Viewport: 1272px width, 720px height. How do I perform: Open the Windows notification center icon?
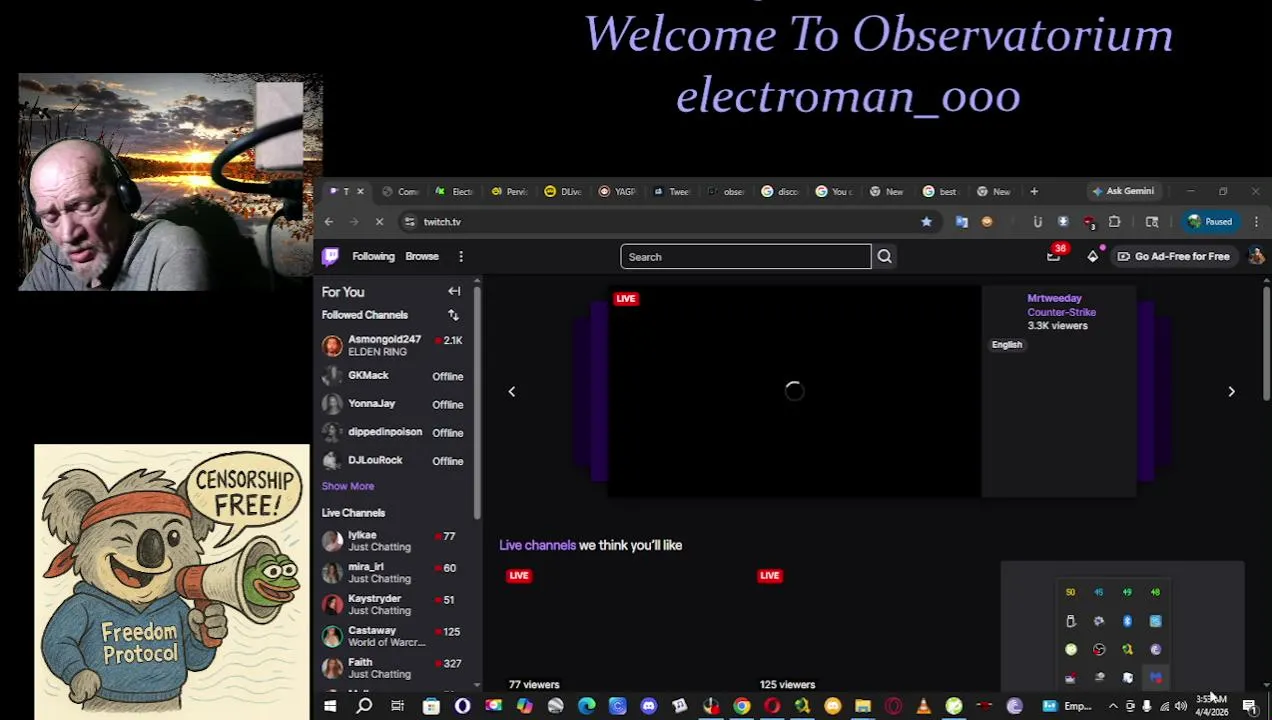click(x=1250, y=706)
